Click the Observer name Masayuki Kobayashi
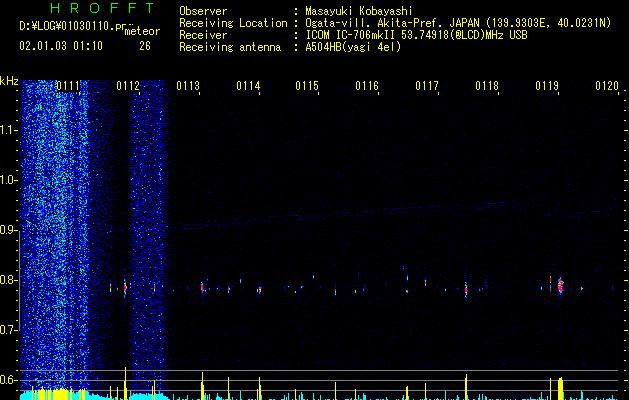Viewport: 629px width, 400px height. tap(359, 11)
